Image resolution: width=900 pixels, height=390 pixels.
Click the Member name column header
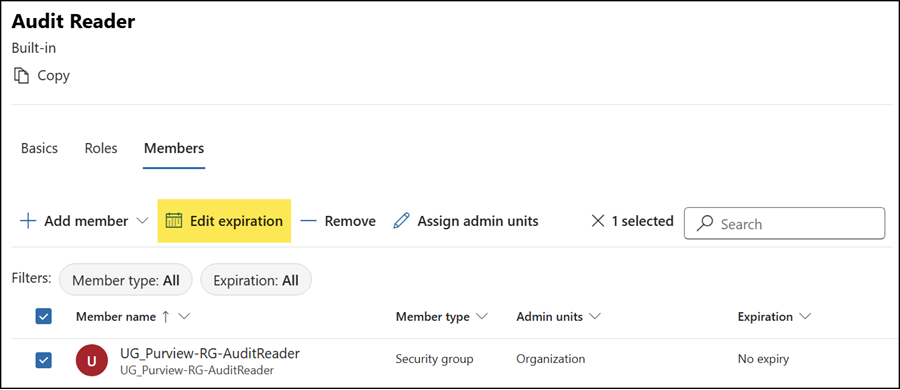click(x=116, y=316)
